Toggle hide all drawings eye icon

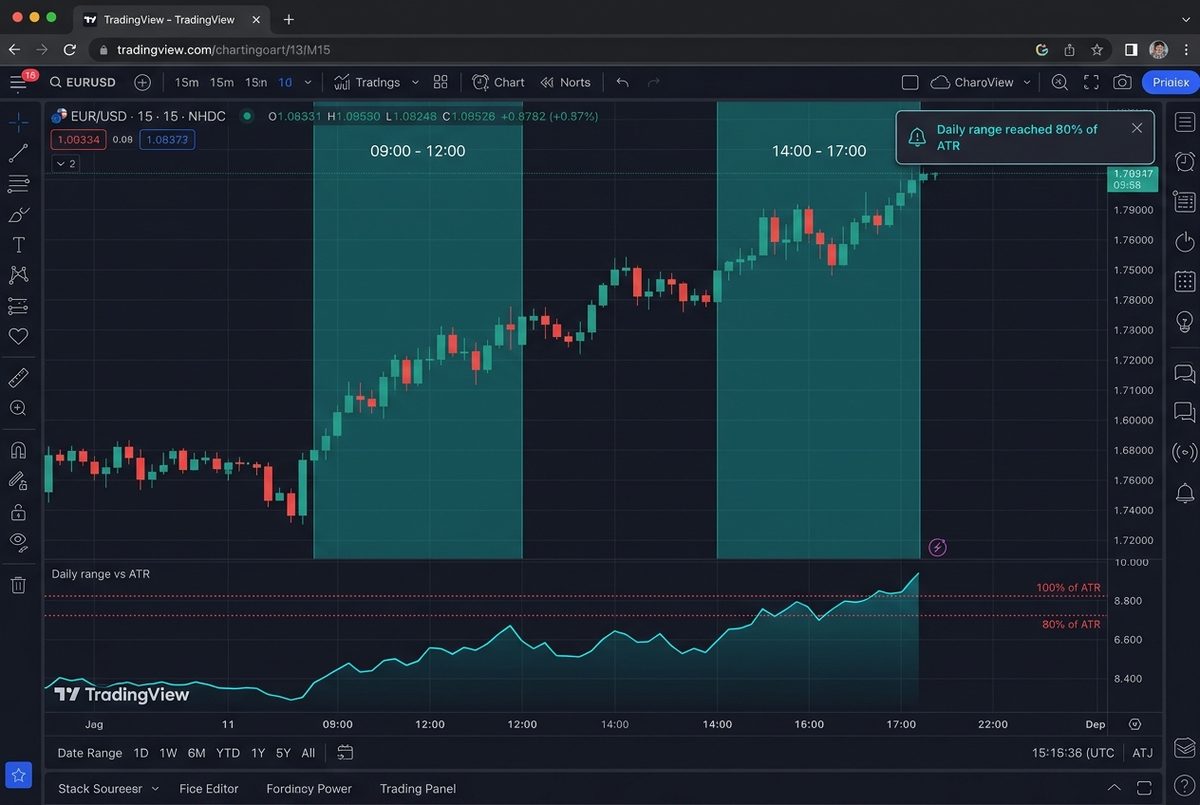tap(18, 542)
